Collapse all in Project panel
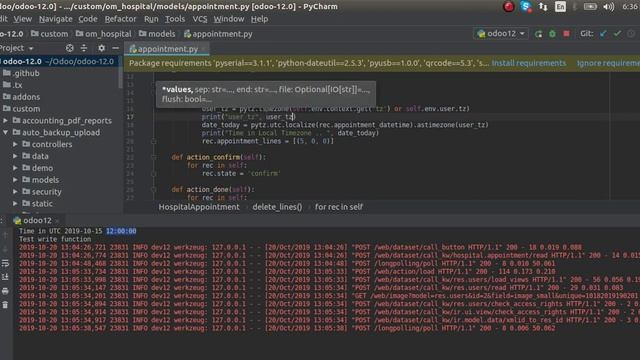The height and width of the screenshot is (360, 640). point(84,48)
